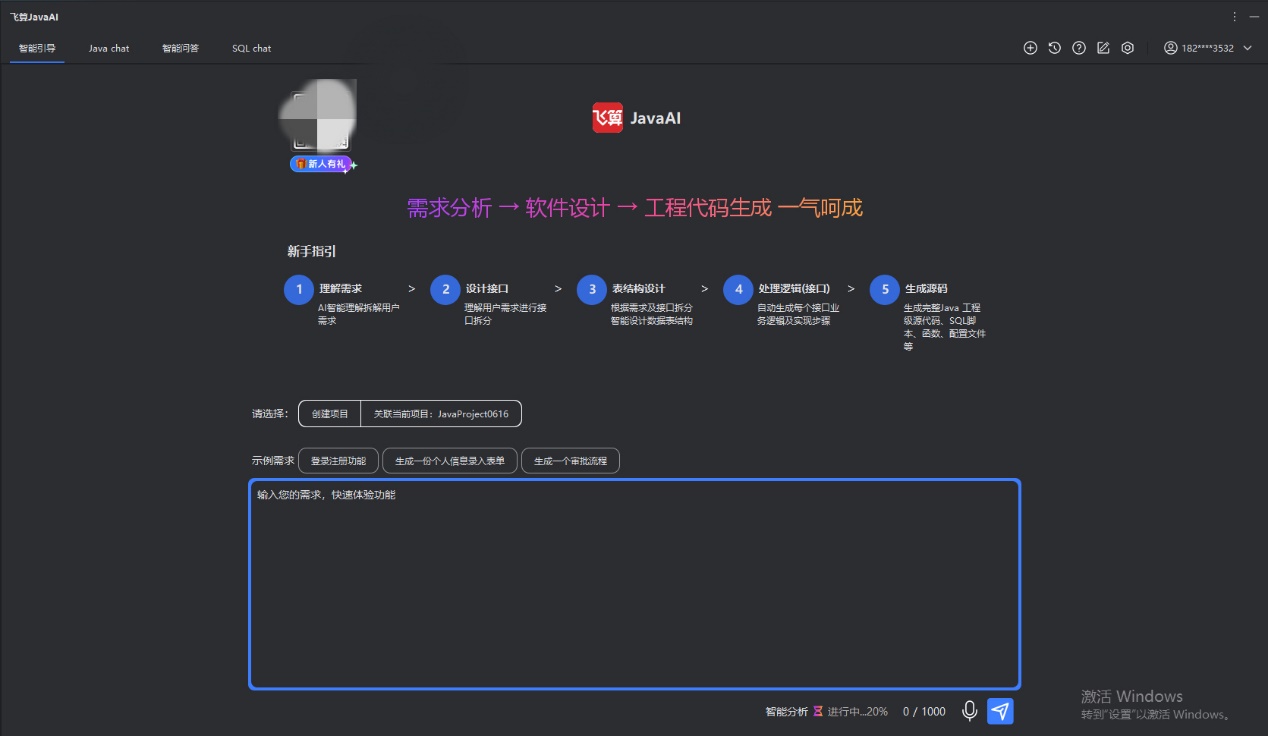Image resolution: width=1268 pixels, height=736 pixels.
Task: Open the SQL chat tab
Action: 251,48
